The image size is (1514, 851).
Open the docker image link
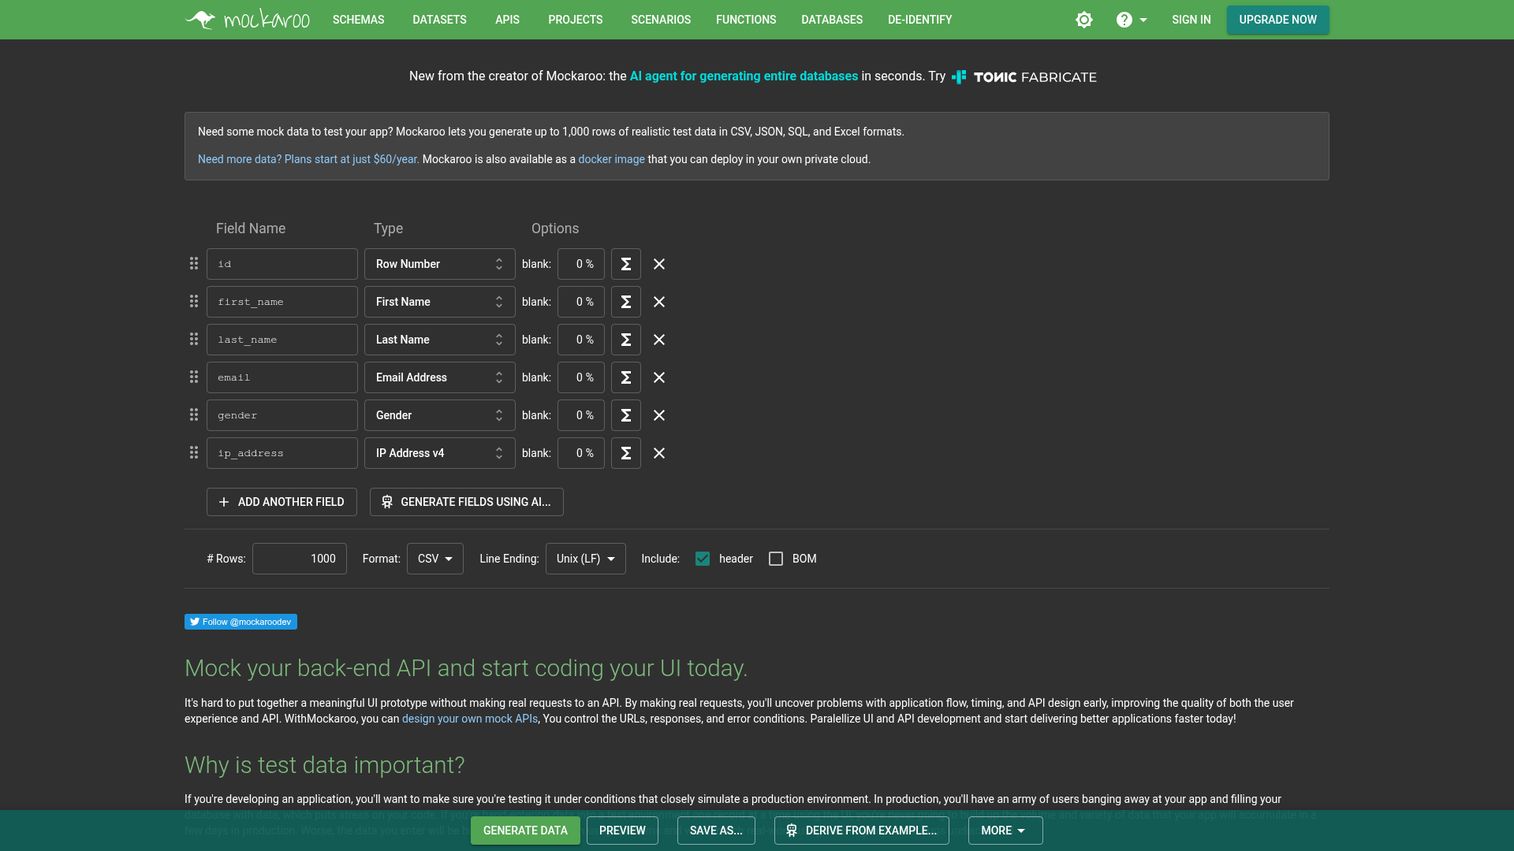click(x=611, y=159)
